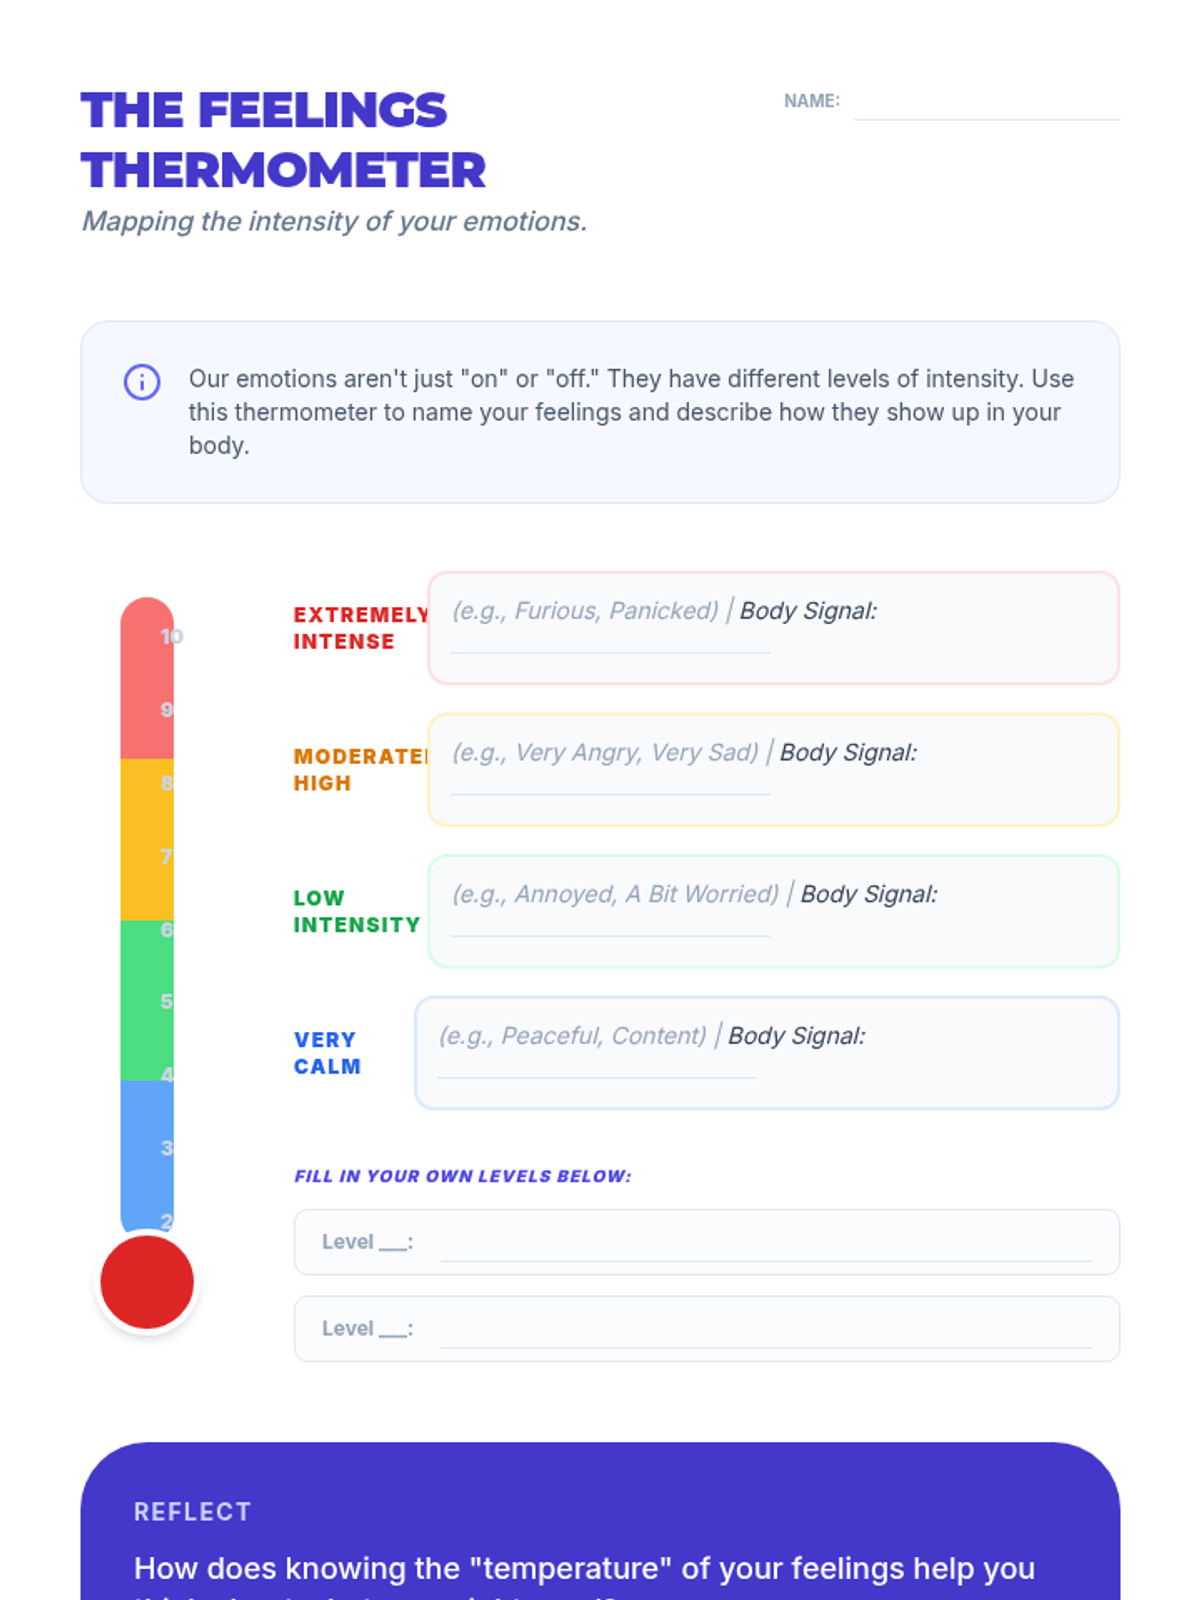Click the info icon in the instructions box
Screen dimensions: 1200x1600
[142, 382]
